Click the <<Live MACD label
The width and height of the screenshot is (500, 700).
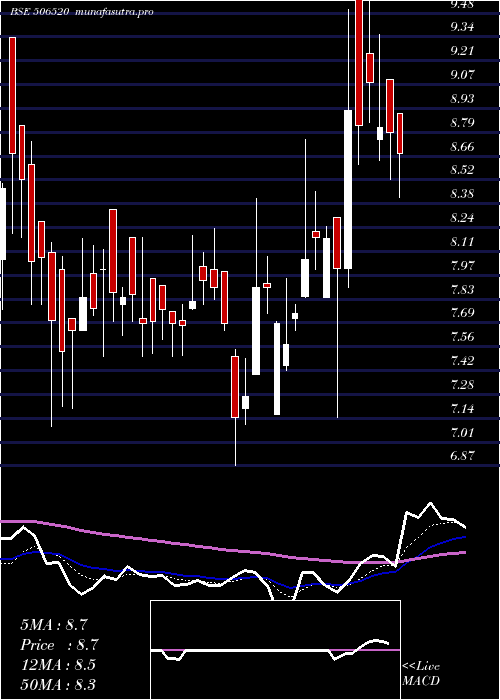tap(421, 673)
